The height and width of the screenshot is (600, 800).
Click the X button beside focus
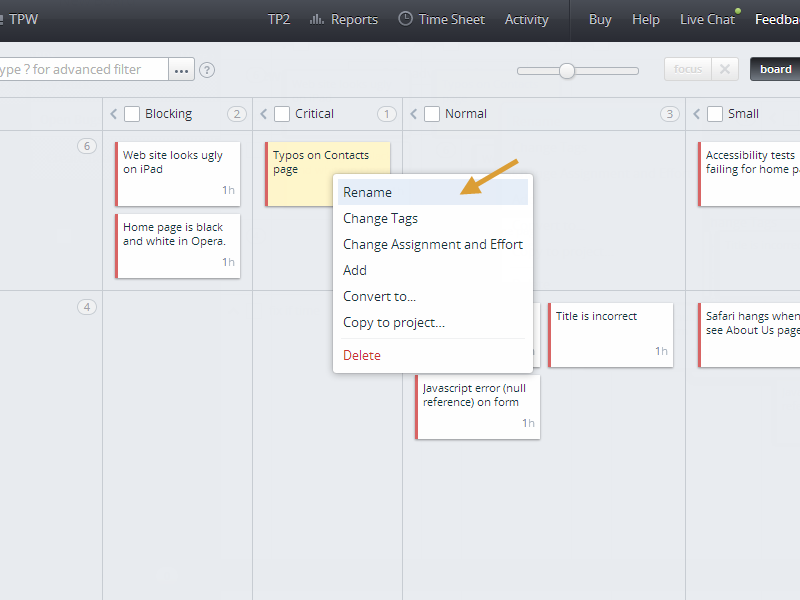point(724,69)
